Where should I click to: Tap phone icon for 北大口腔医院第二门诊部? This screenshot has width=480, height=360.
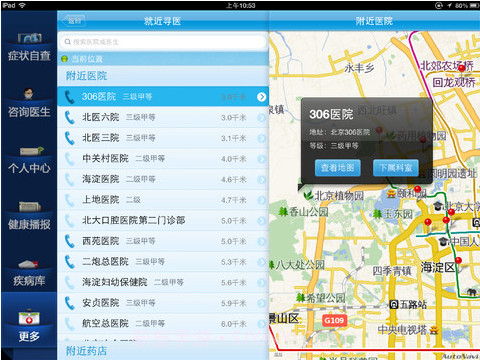69,221
